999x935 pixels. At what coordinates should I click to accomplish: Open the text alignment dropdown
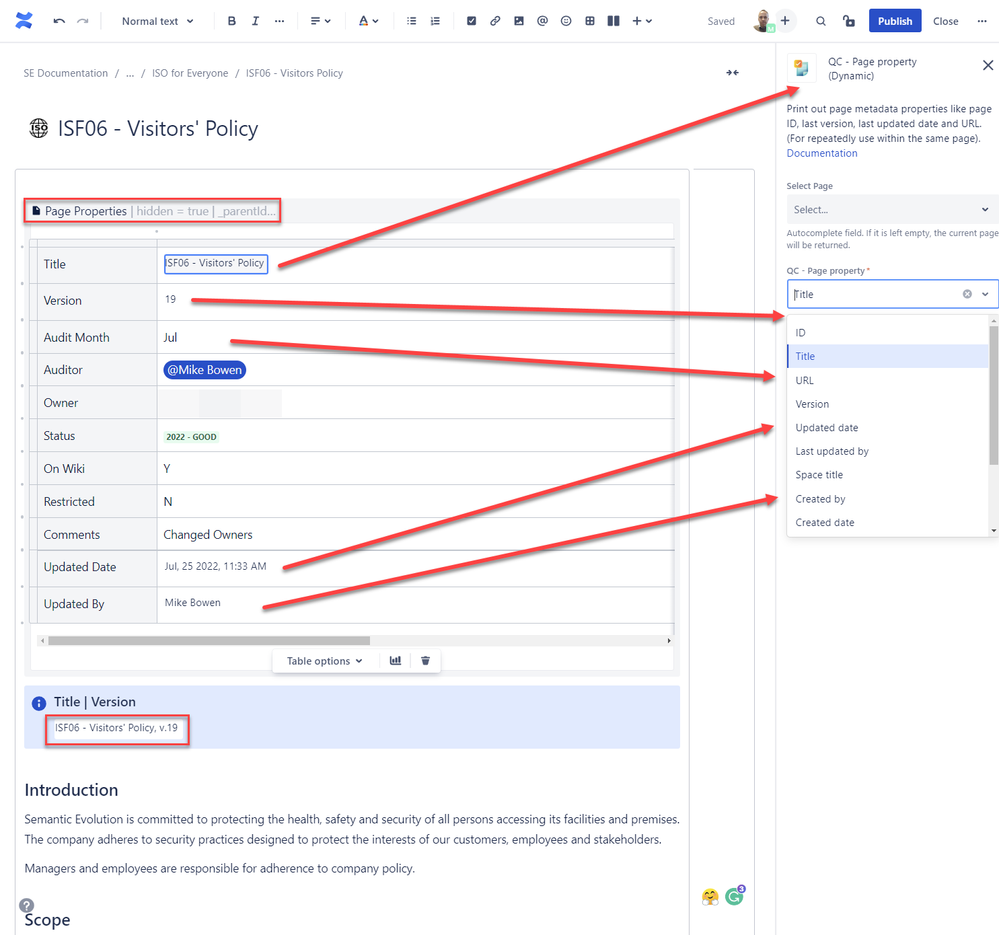(320, 21)
